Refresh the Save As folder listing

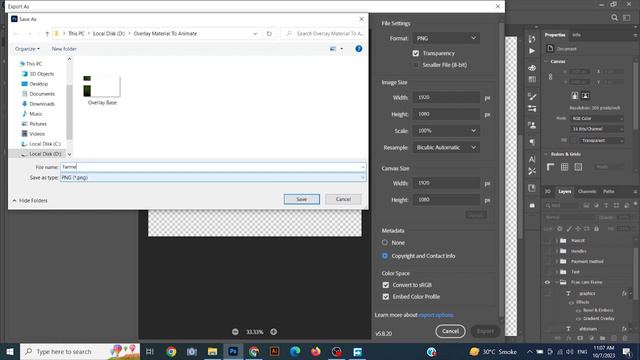269,34
